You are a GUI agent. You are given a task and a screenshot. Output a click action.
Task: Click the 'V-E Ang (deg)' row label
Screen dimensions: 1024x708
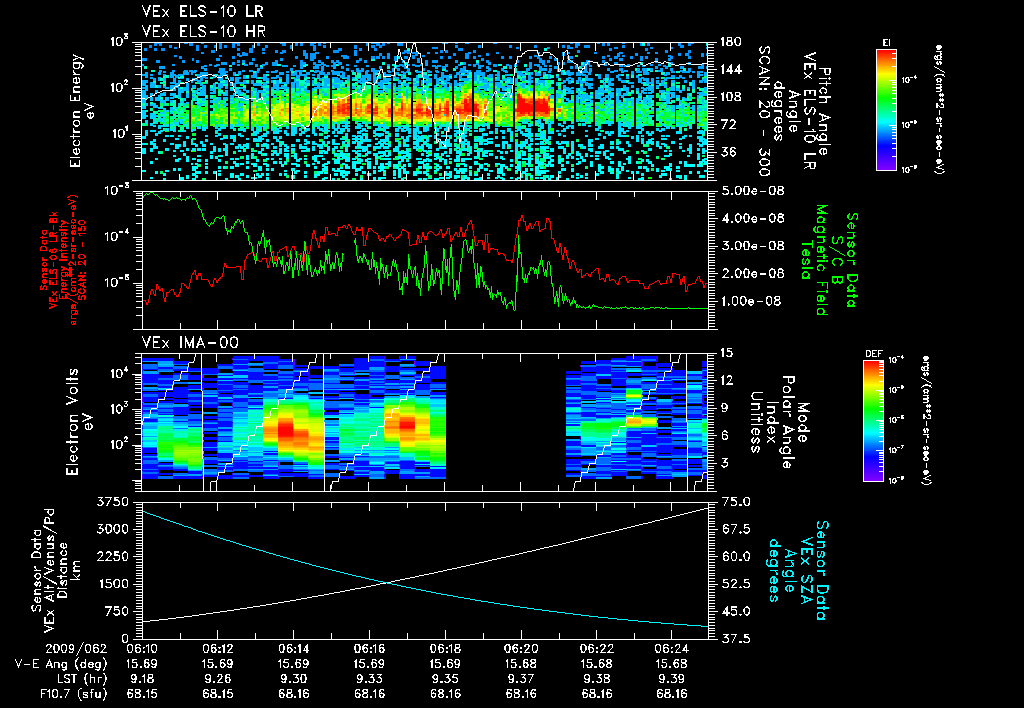[x=59, y=664]
